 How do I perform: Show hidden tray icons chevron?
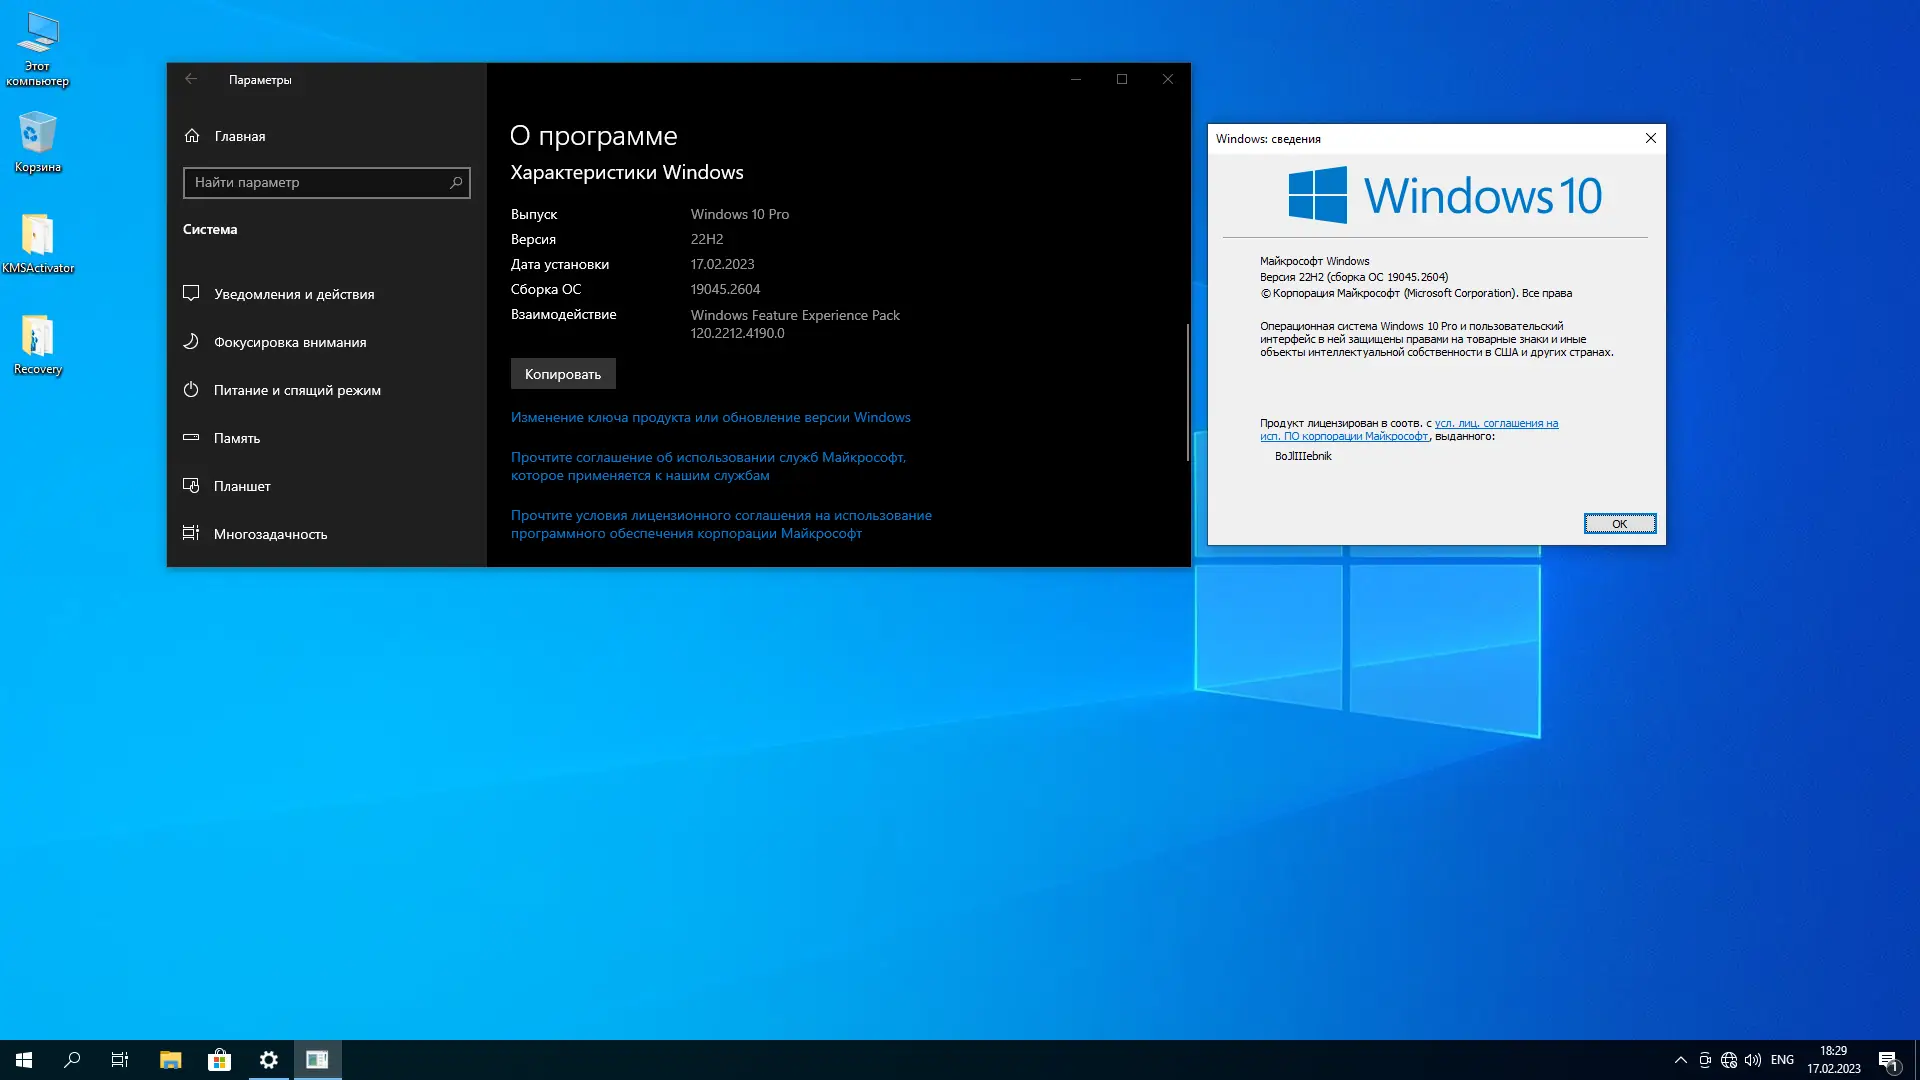tap(1681, 1060)
